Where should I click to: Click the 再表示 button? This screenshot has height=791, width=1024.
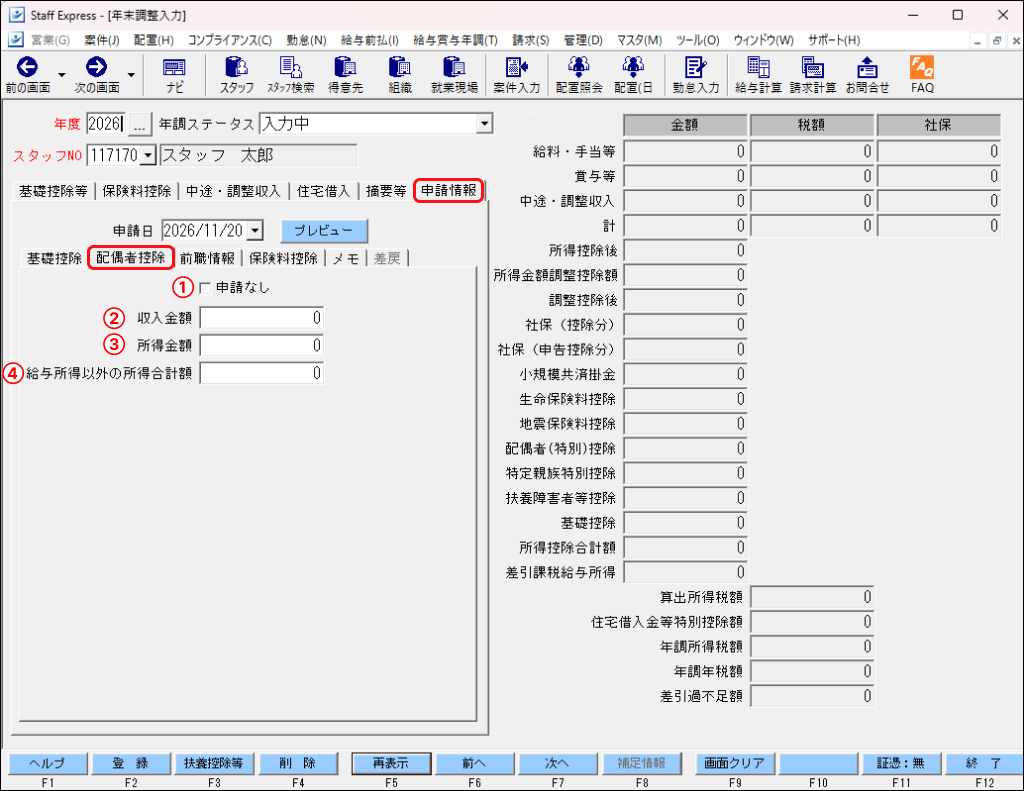[x=391, y=763]
